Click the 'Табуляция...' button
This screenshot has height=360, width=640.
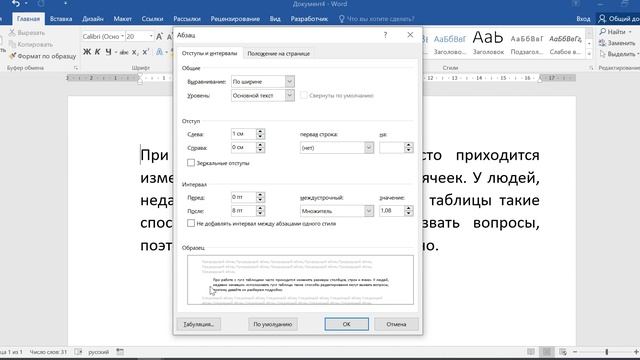pyautogui.click(x=199, y=324)
